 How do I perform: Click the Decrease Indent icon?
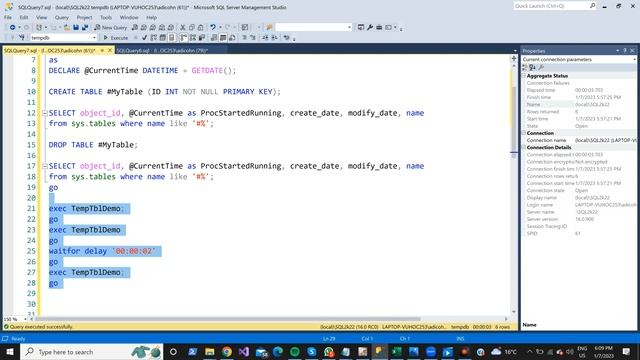pyautogui.click(x=265, y=38)
